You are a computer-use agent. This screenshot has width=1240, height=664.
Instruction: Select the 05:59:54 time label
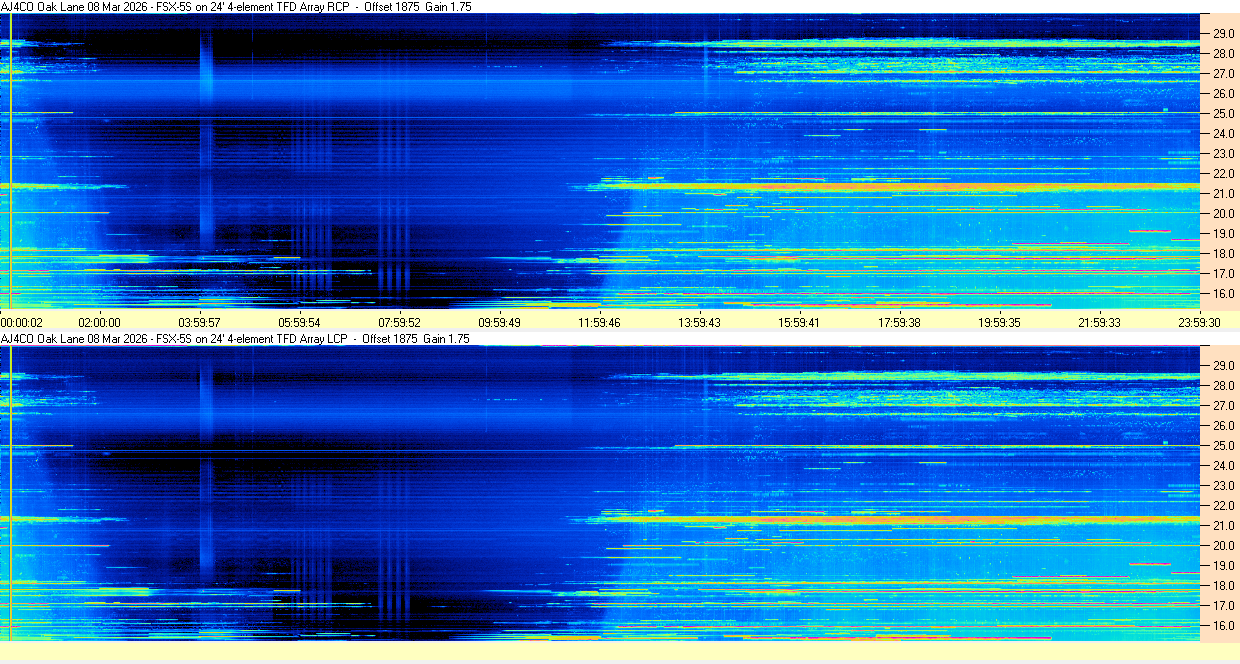point(300,322)
